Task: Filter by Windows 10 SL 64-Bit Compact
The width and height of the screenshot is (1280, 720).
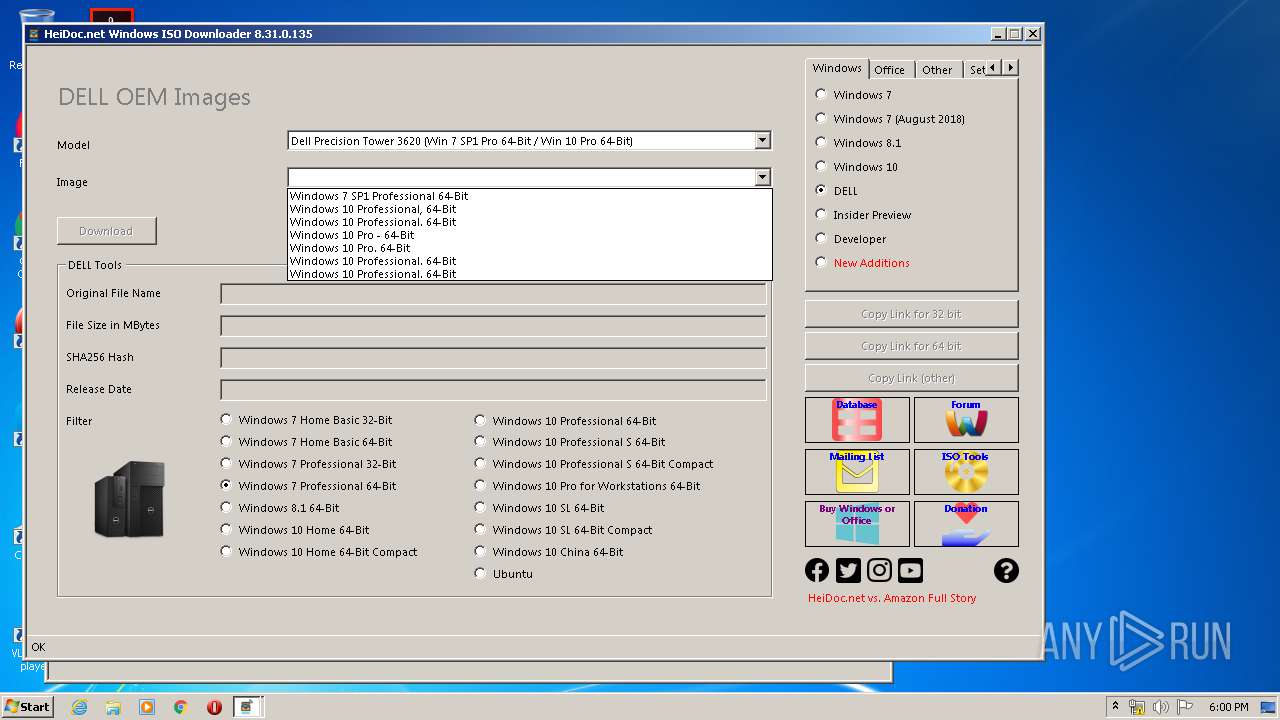Action: coord(480,529)
